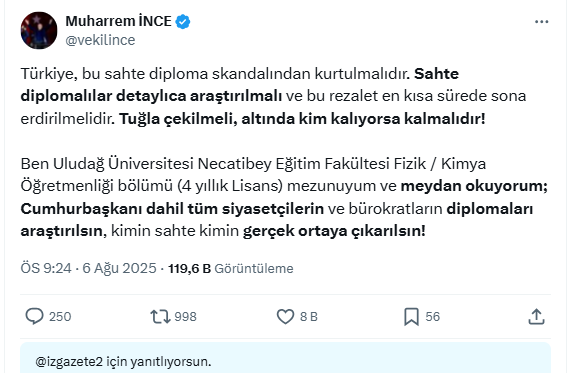Click the retweet arrows icon
The image size is (572, 373).
(x=160, y=317)
